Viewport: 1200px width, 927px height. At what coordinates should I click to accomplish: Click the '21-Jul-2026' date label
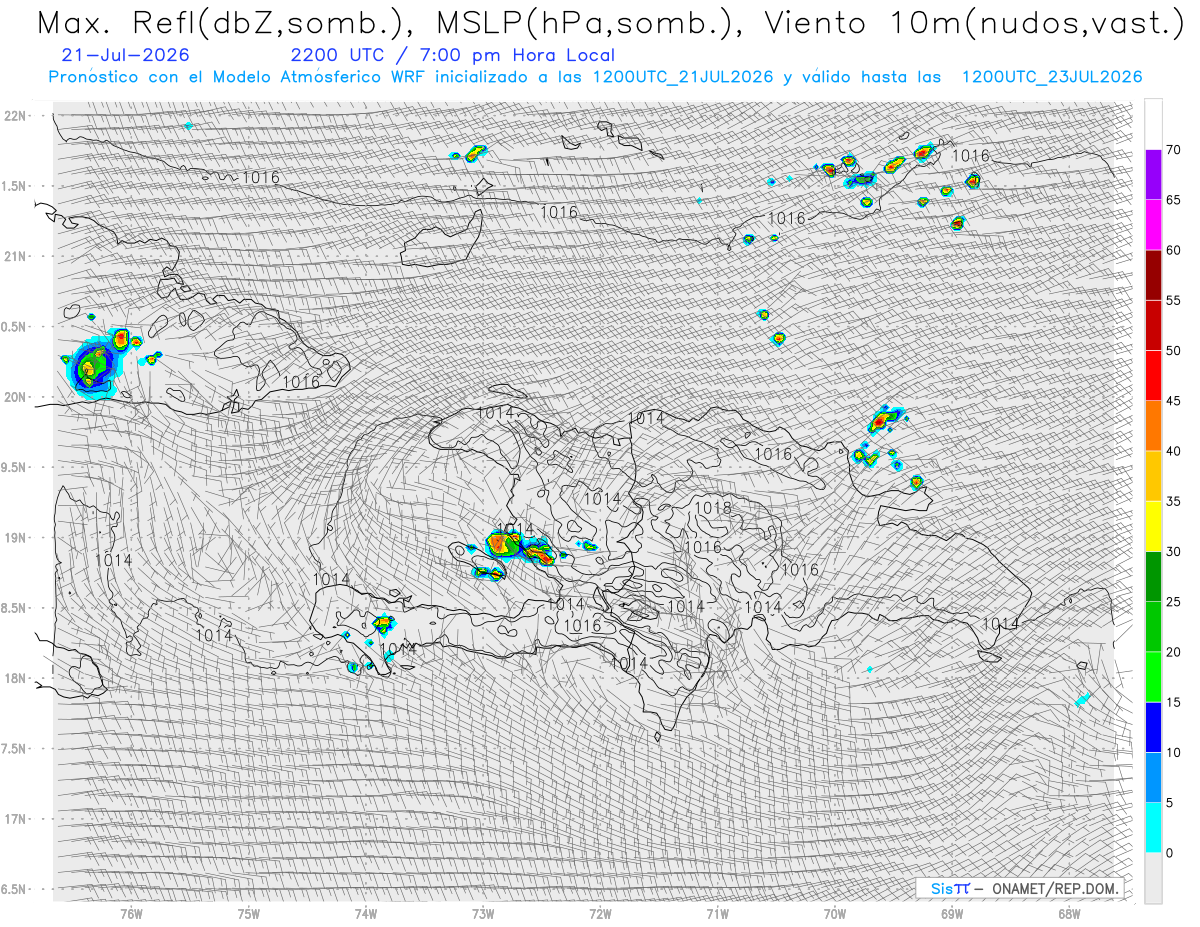tap(125, 56)
